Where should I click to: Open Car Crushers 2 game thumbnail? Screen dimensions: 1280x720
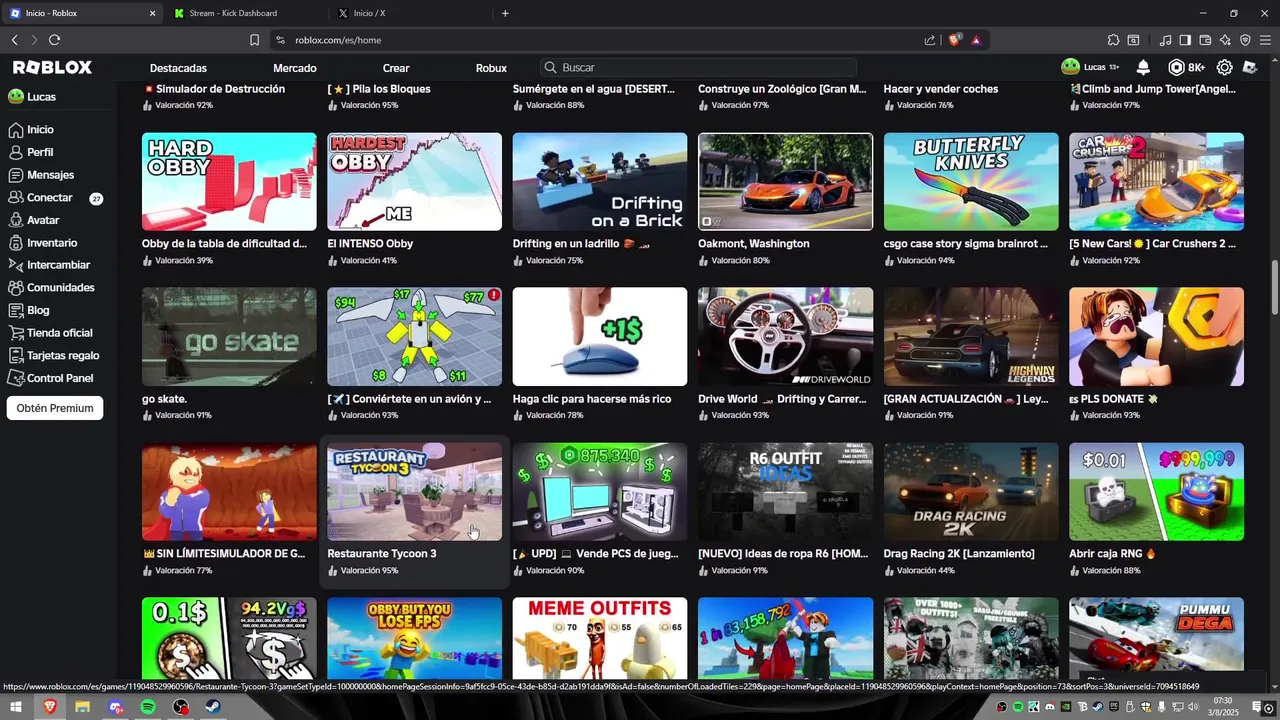(x=1156, y=182)
